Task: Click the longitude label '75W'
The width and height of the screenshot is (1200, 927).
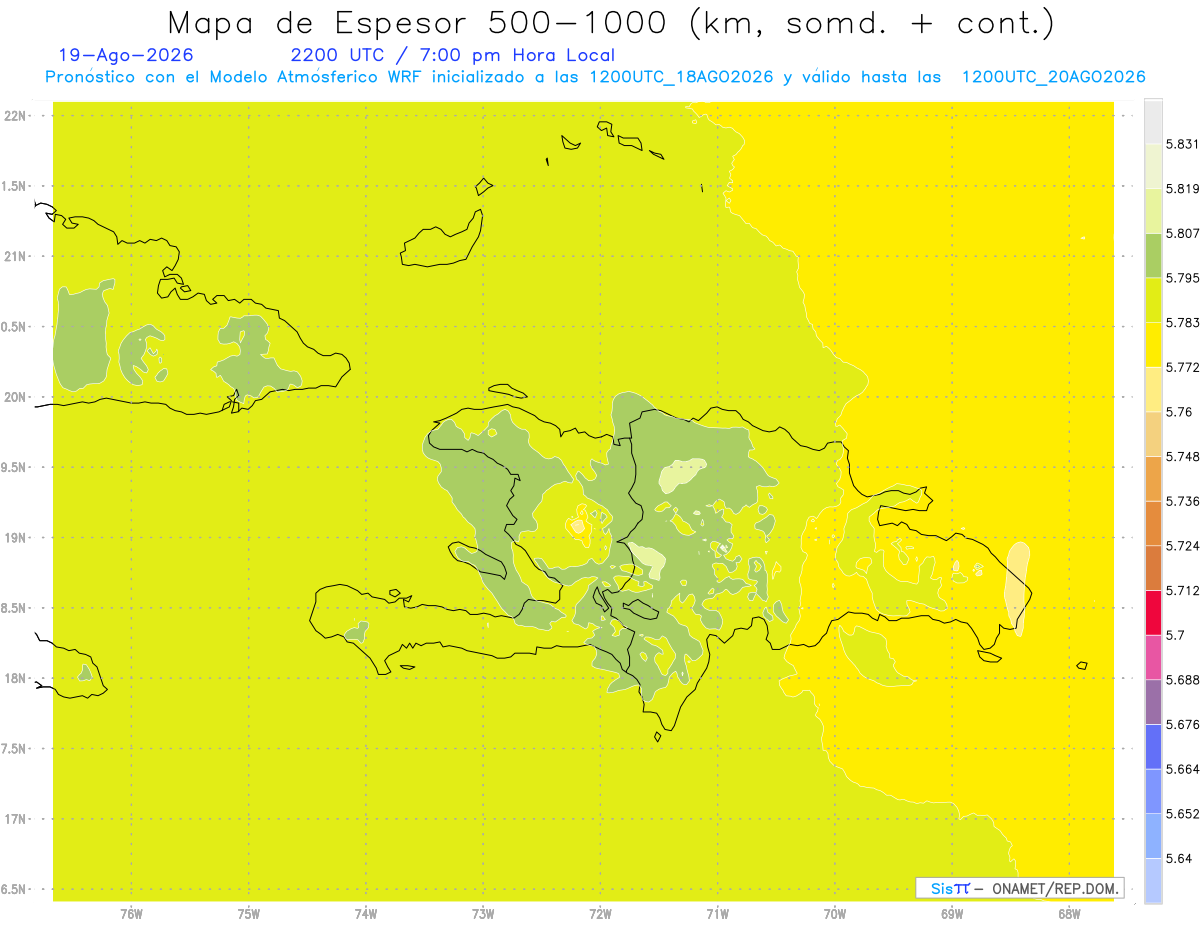Action: [x=248, y=913]
